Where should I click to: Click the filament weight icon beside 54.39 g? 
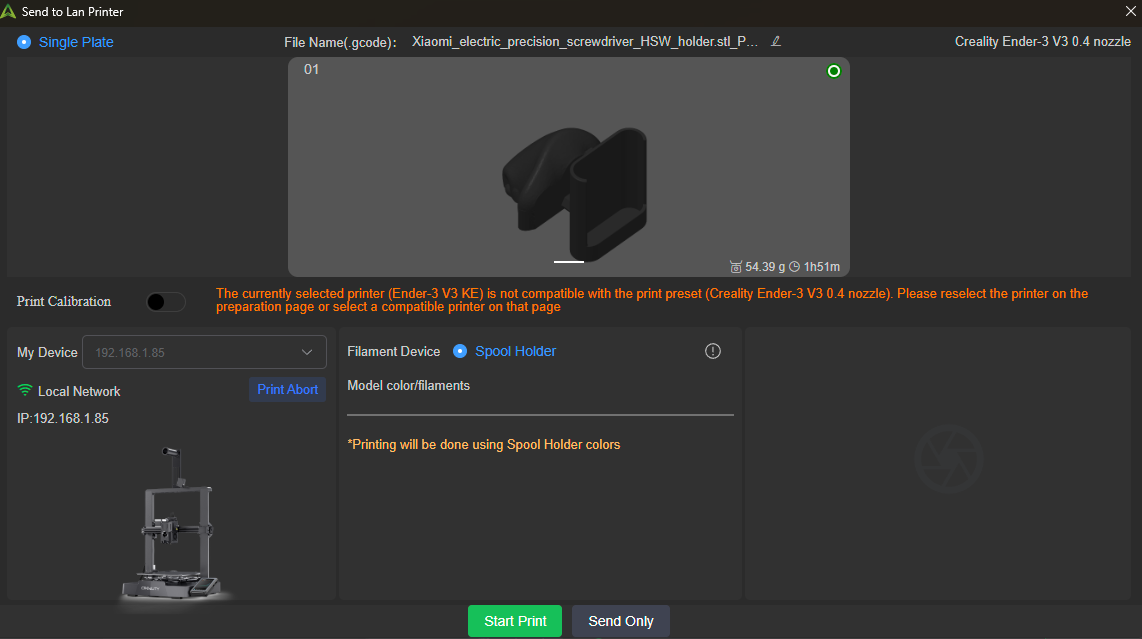pyautogui.click(x=736, y=267)
